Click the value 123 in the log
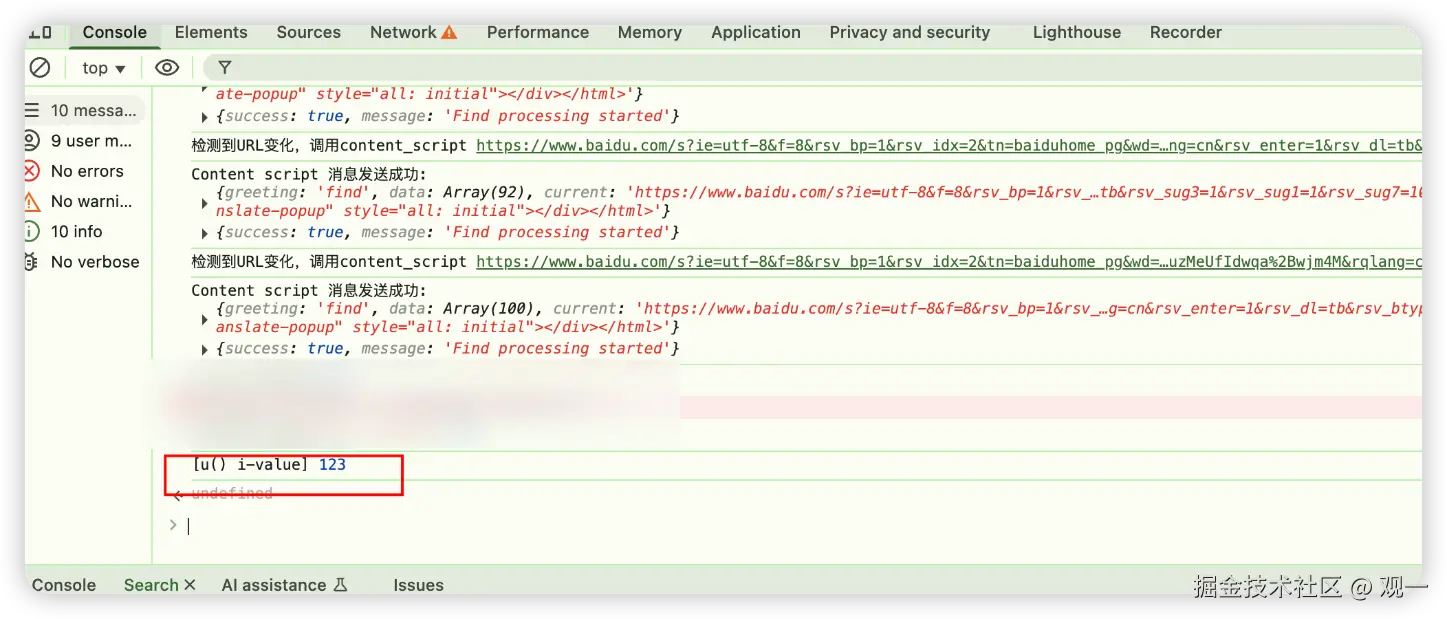The height and width of the screenshot is (619, 1447). click(332, 464)
